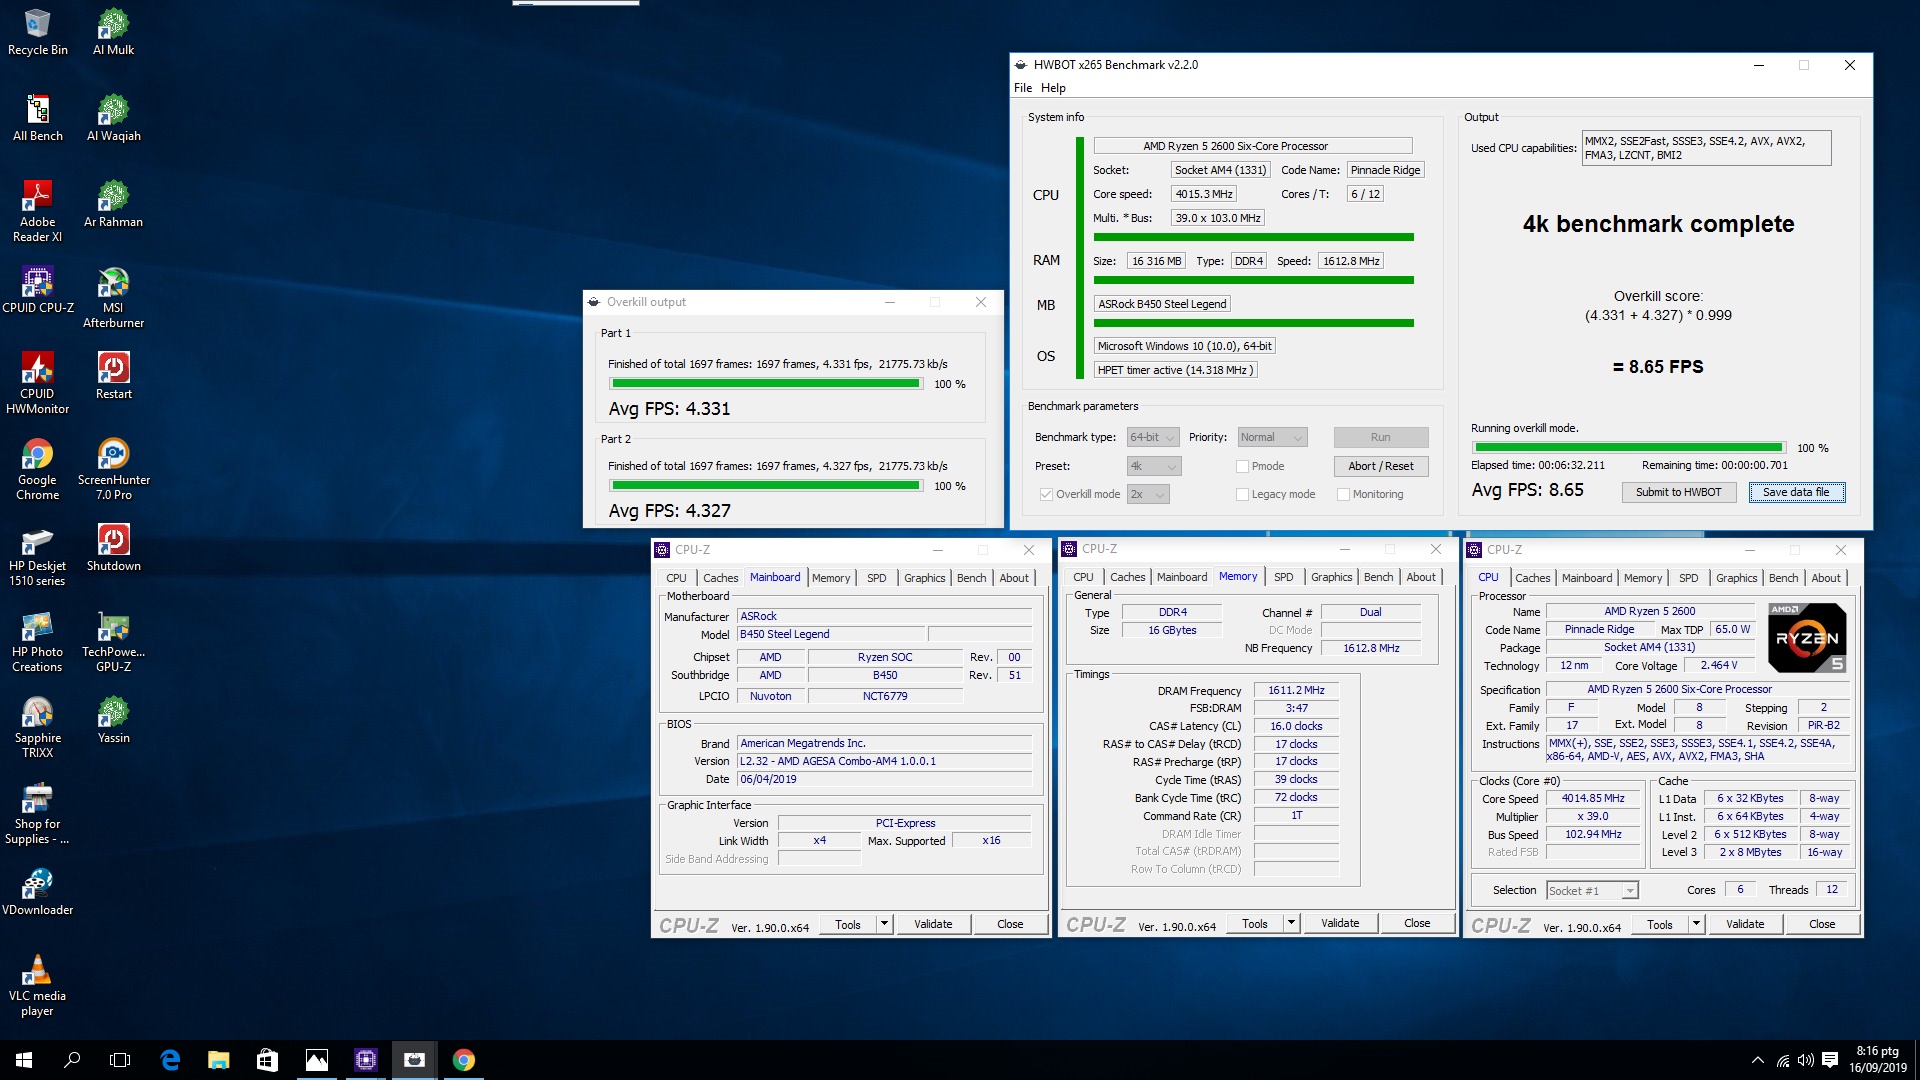This screenshot has height=1080, width=1920.
Task: Expand Tools dropdown arrow in CPU tab CPU-Z
Action: (1696, 924)
